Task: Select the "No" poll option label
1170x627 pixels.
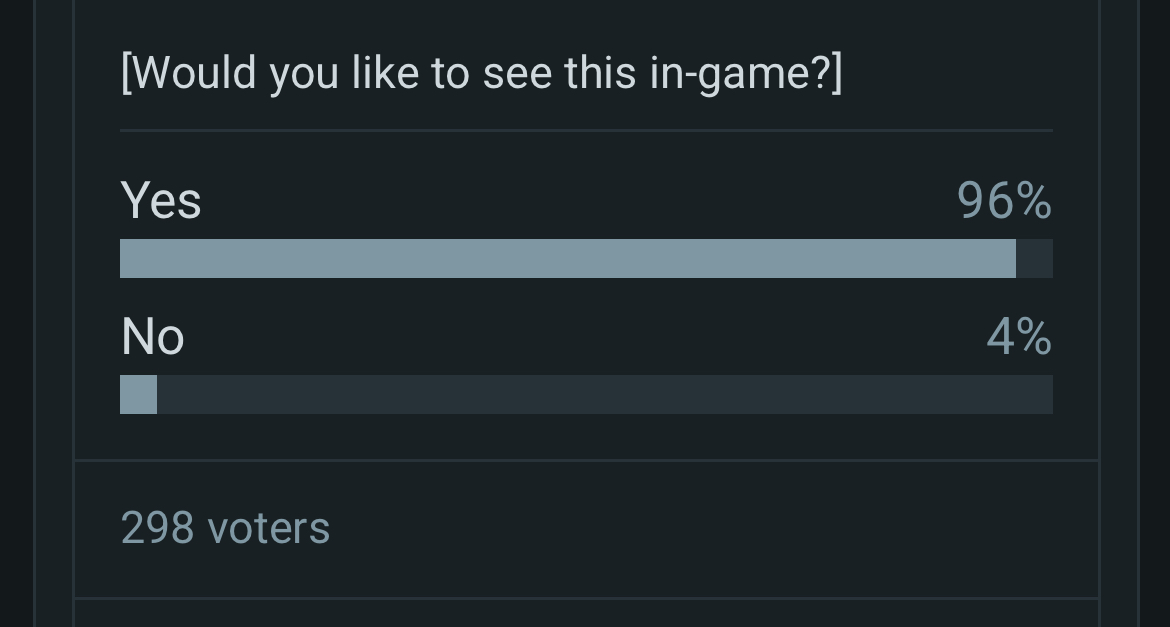Action: click(152, 337)
